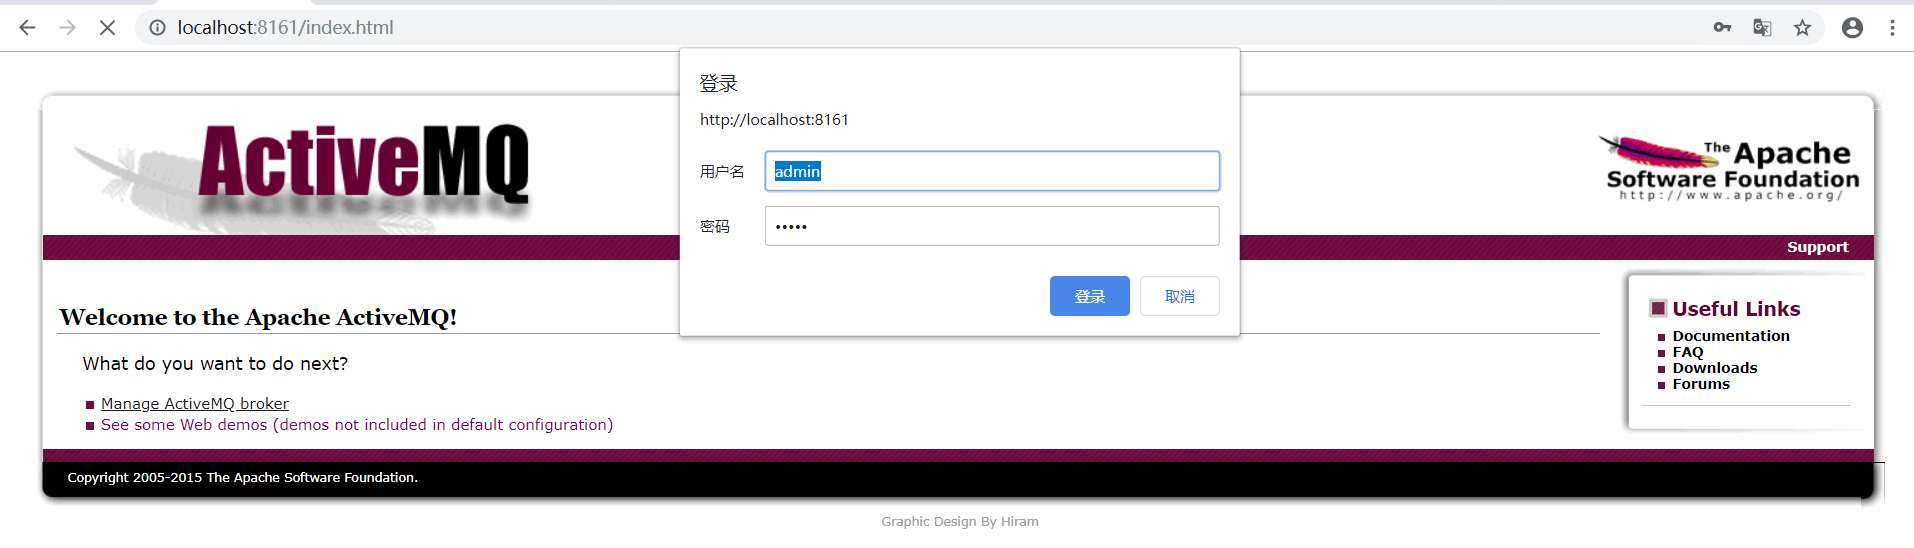Screen dimensions: 1914x548
Task: Click the Apache Software Foundation logo
Action: click(x=1731, y=168)
